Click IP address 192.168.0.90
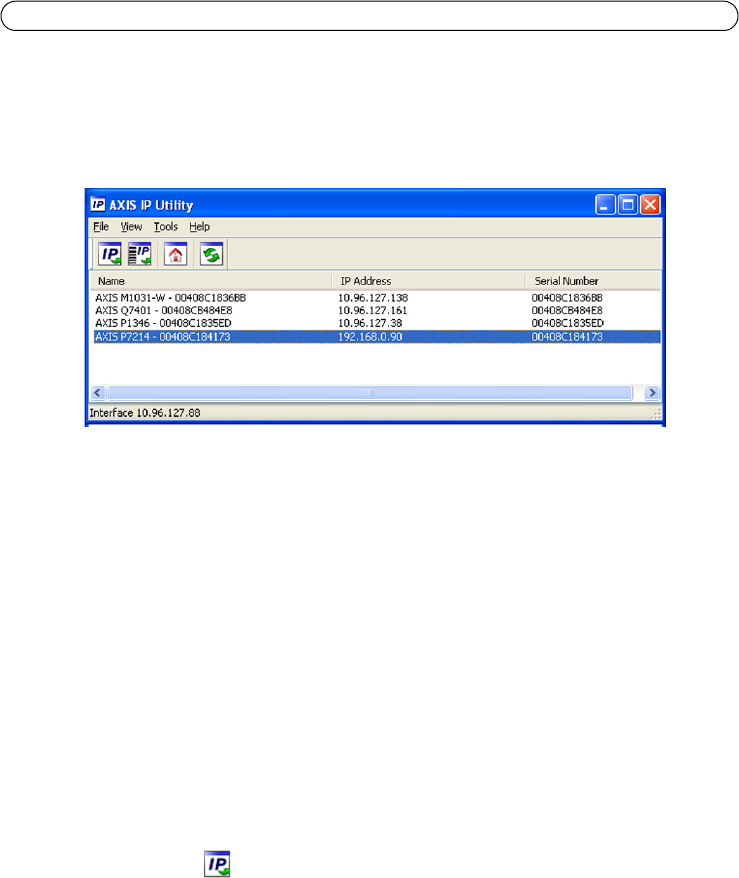Screen dimensions: 739x878 pyautogui.click(x=370, y=337)
